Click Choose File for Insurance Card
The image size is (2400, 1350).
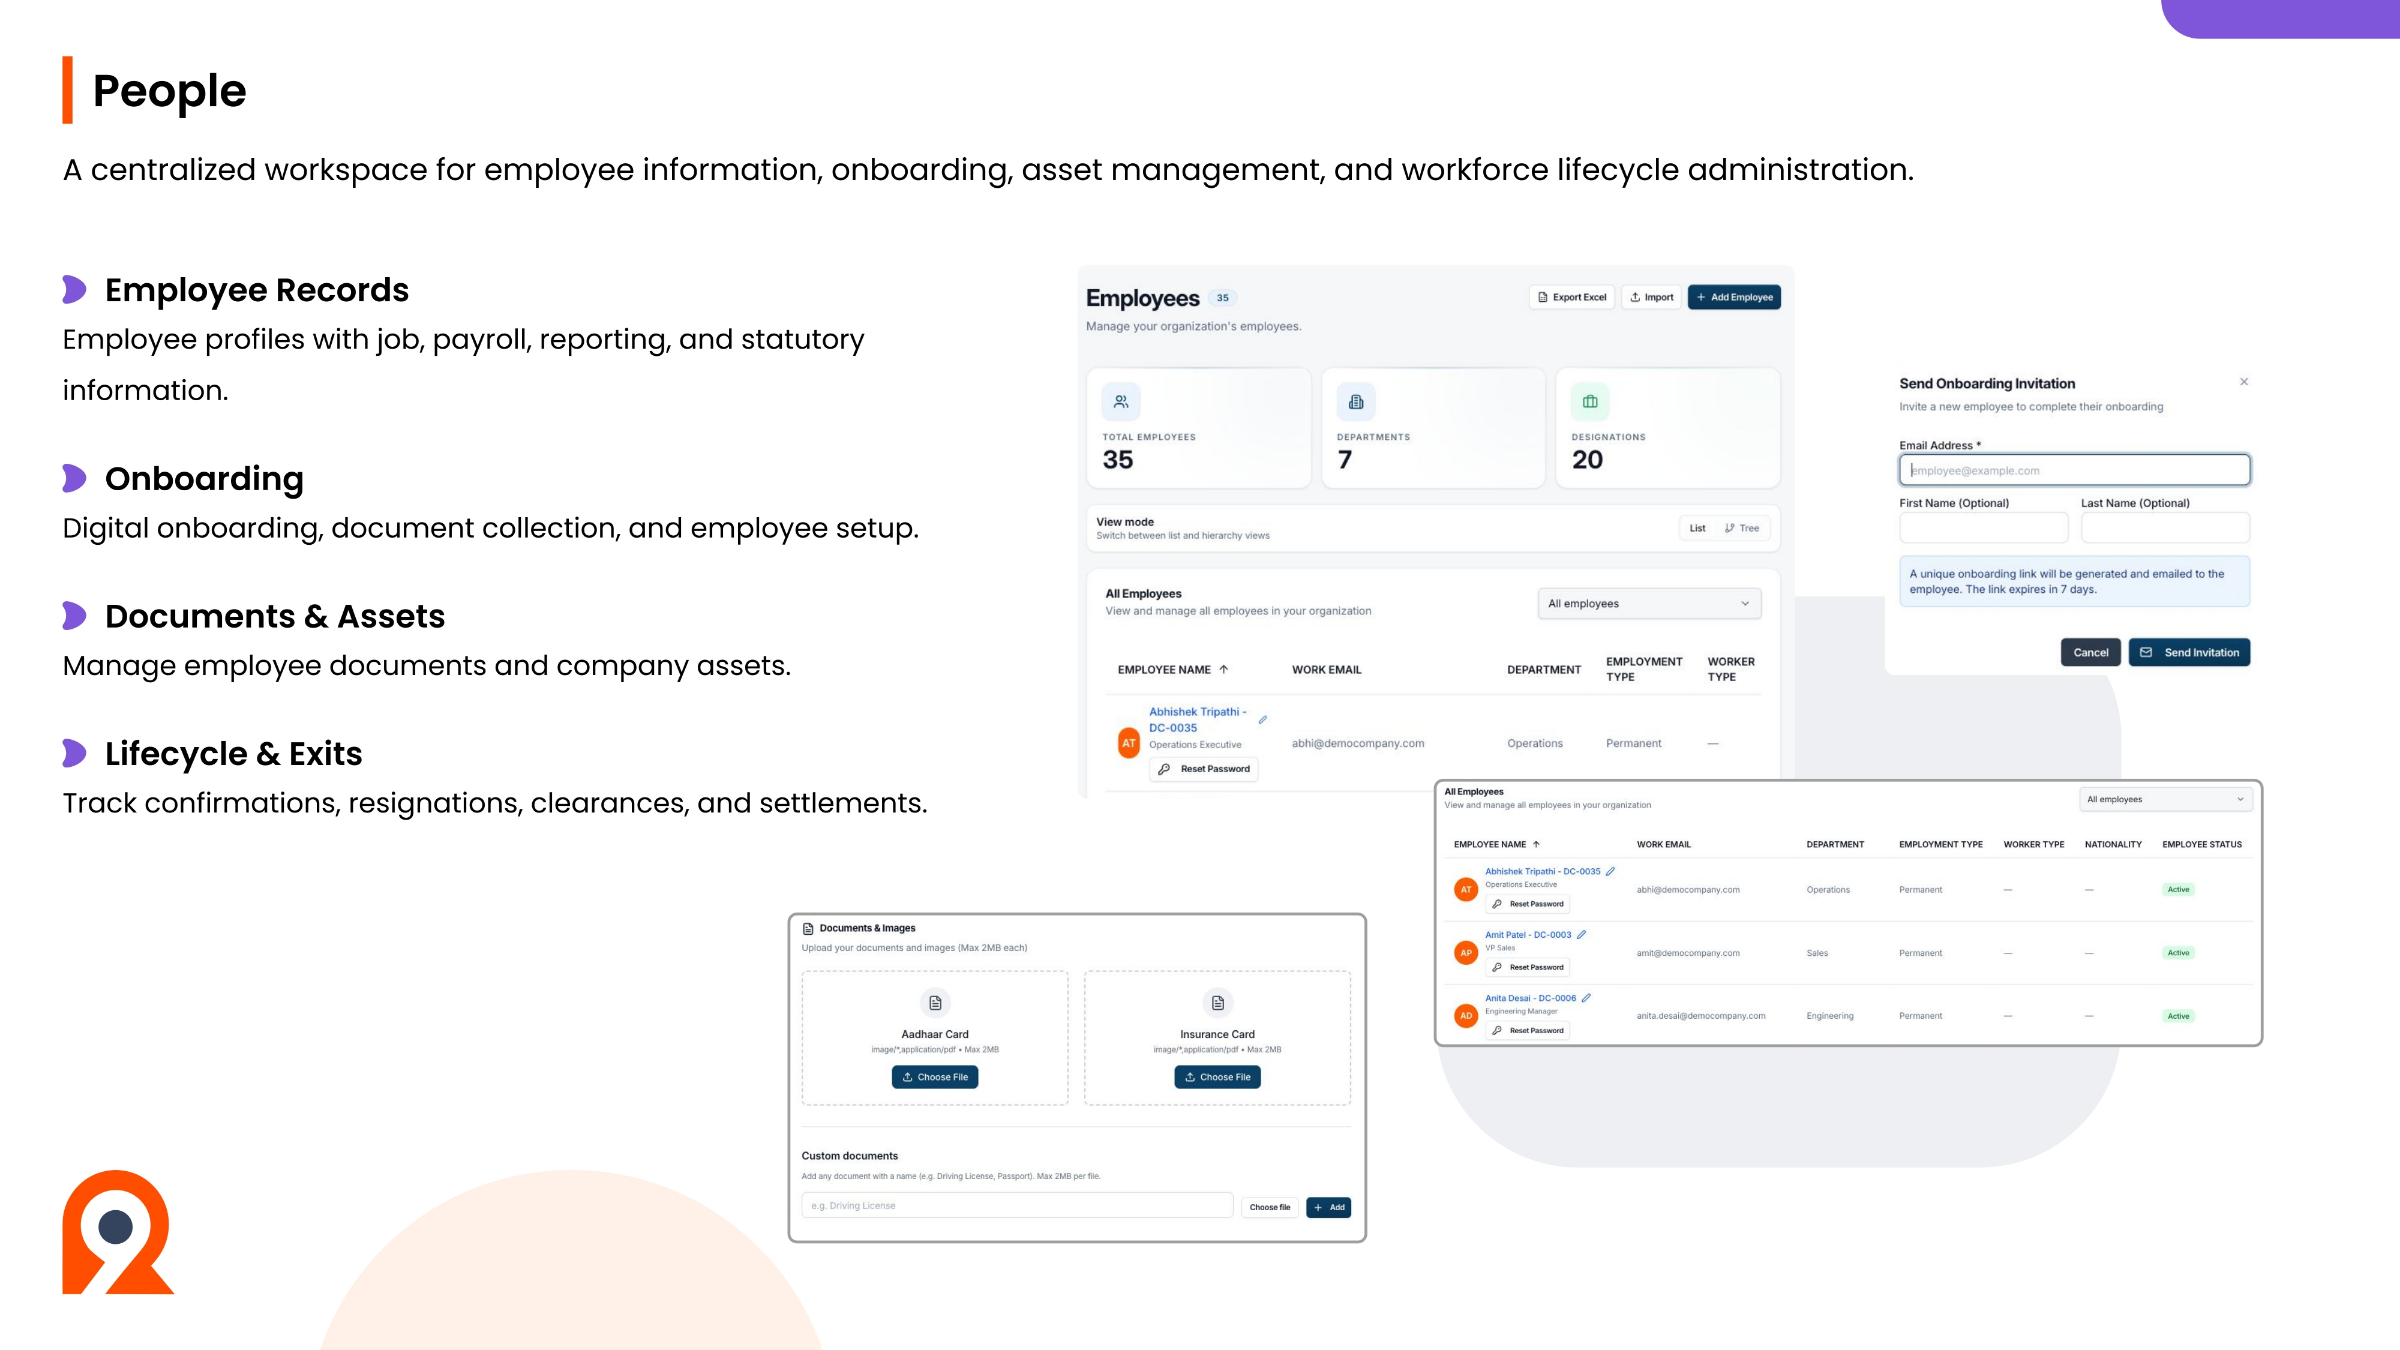click(x=1217, y=1077)
